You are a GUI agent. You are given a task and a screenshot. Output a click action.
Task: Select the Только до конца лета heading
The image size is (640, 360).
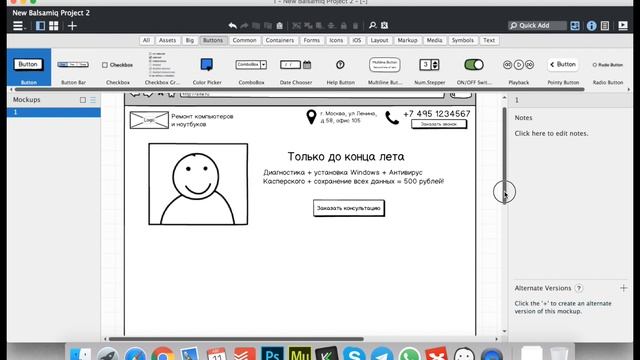coord(346,157)
